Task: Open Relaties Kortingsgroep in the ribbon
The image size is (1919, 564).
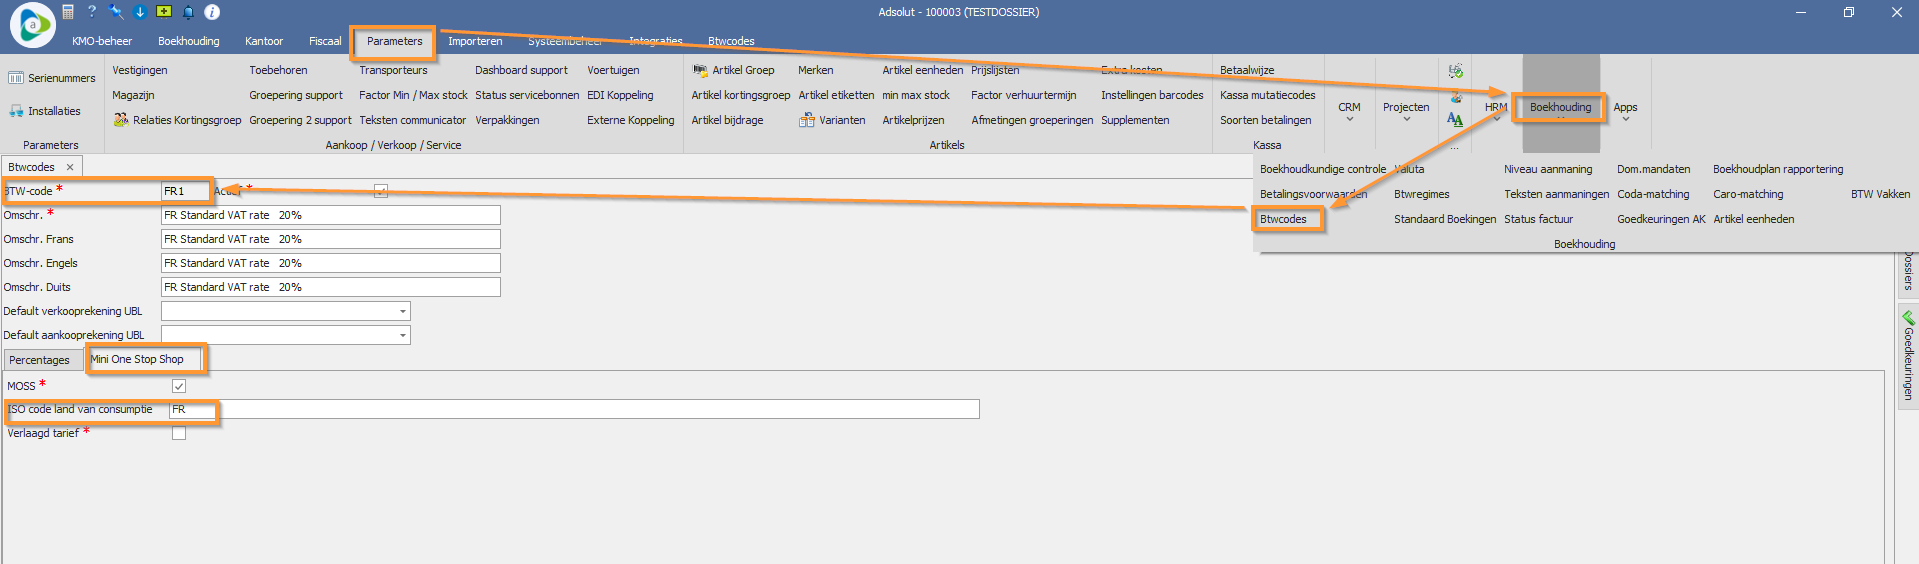Action: 177,120
